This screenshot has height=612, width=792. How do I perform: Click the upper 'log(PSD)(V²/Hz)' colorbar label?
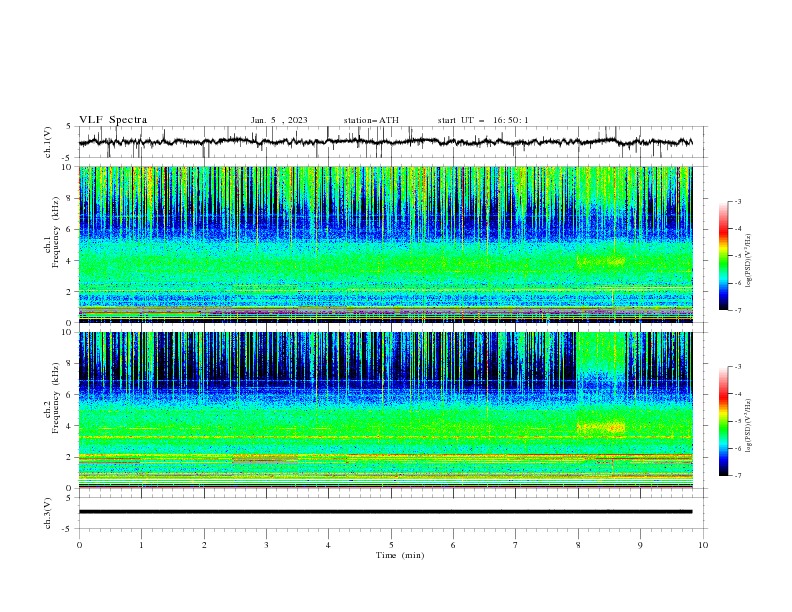749,261
